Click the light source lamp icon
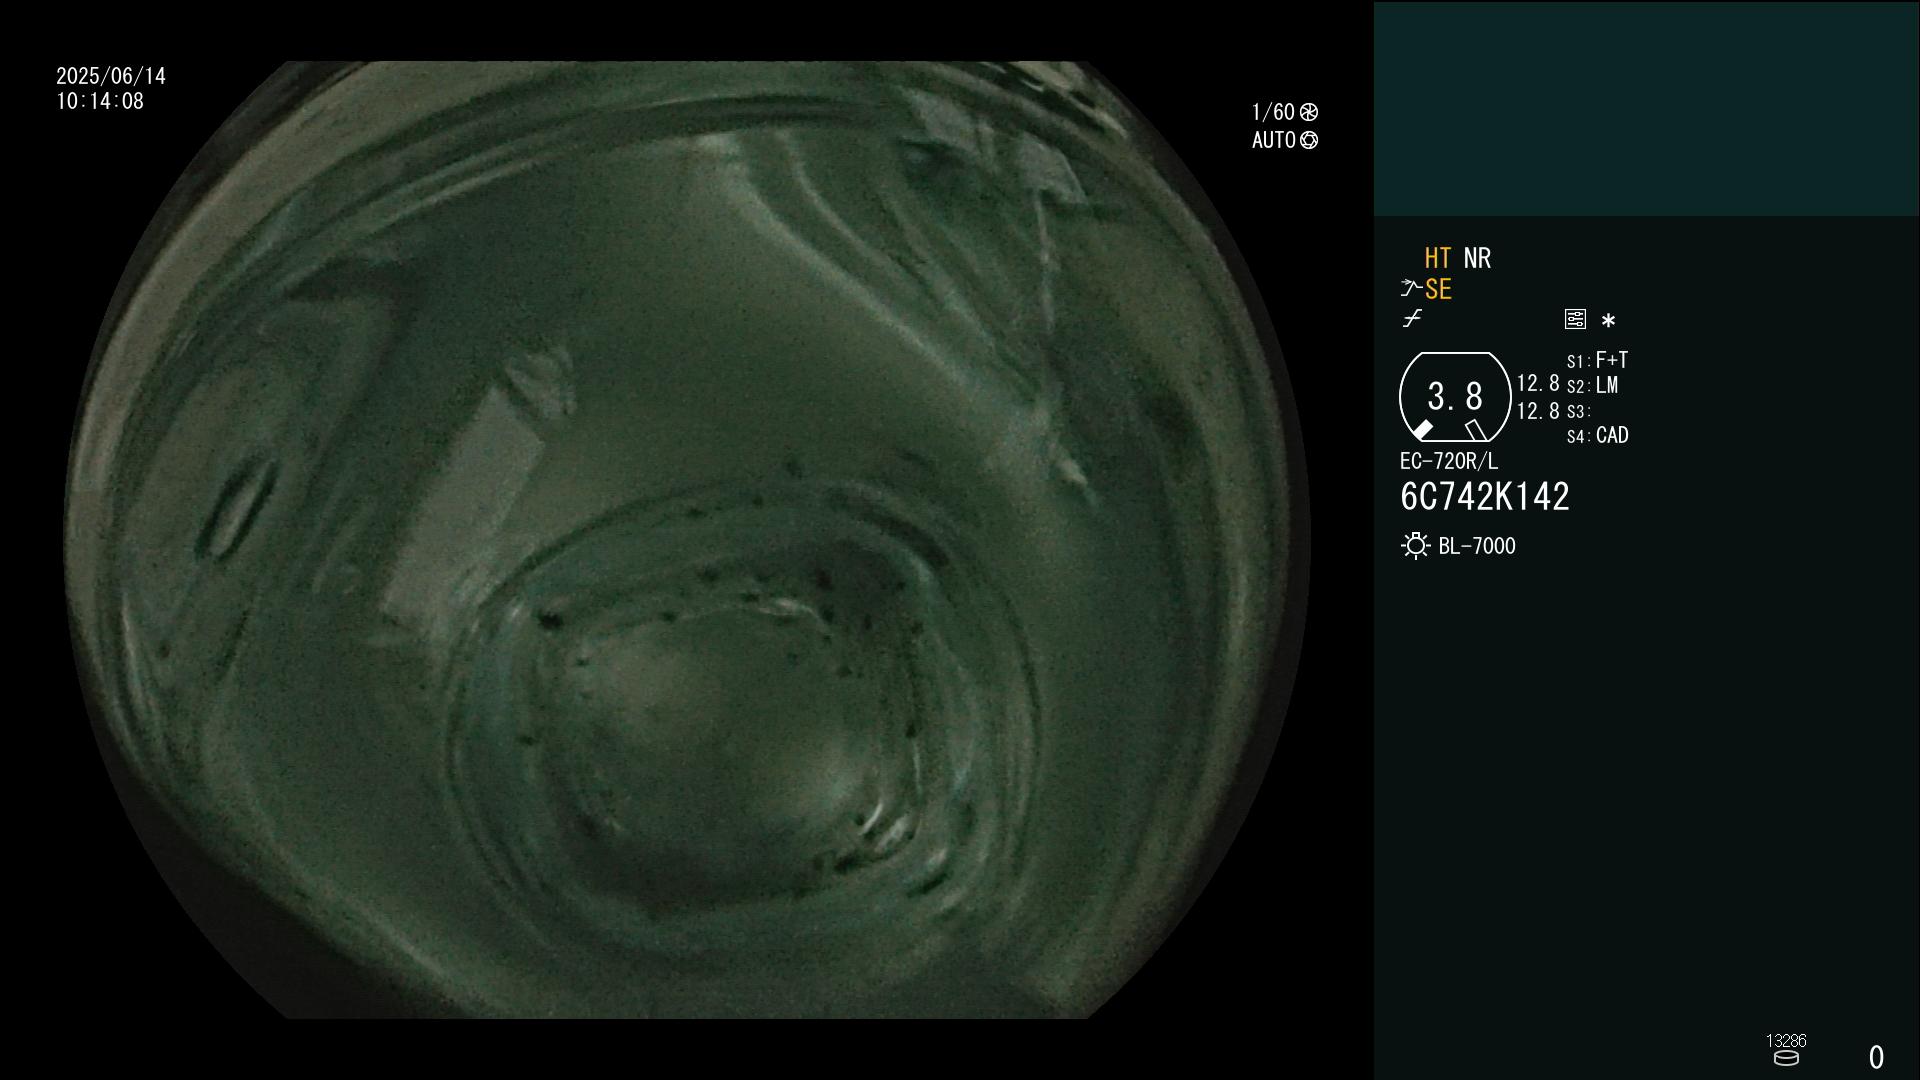 coord(1415,546)
